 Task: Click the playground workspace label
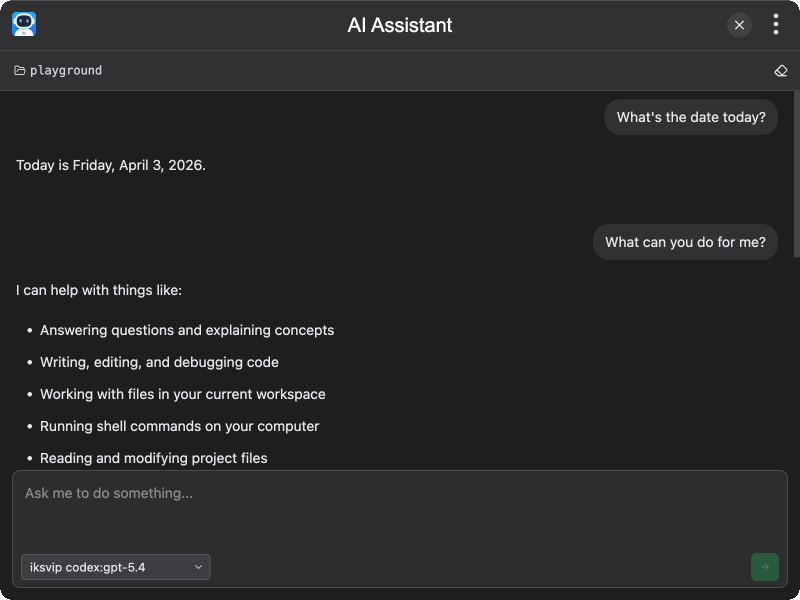(66, 71)
